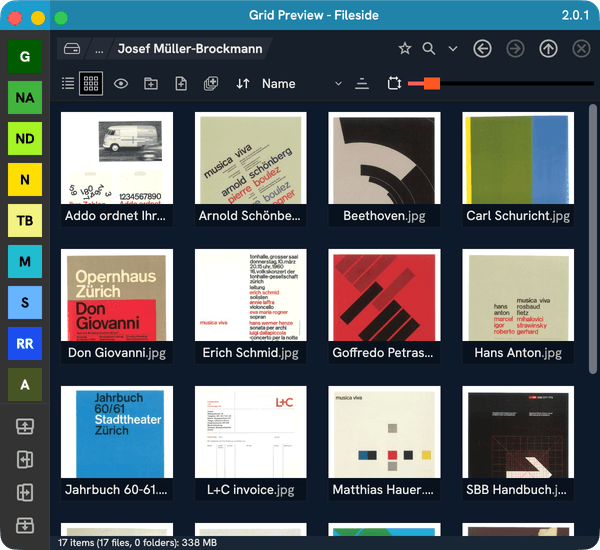The image size is (600, 550).
Task: Select the Carl Schuricht.jpg thumbnail
Action: (x=518, y=158)
